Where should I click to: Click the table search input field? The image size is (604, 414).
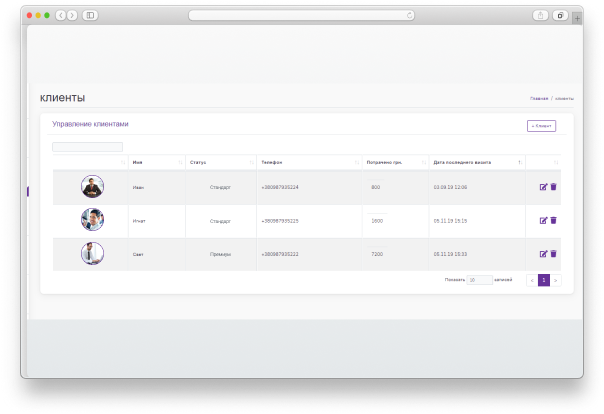(87, 147)
